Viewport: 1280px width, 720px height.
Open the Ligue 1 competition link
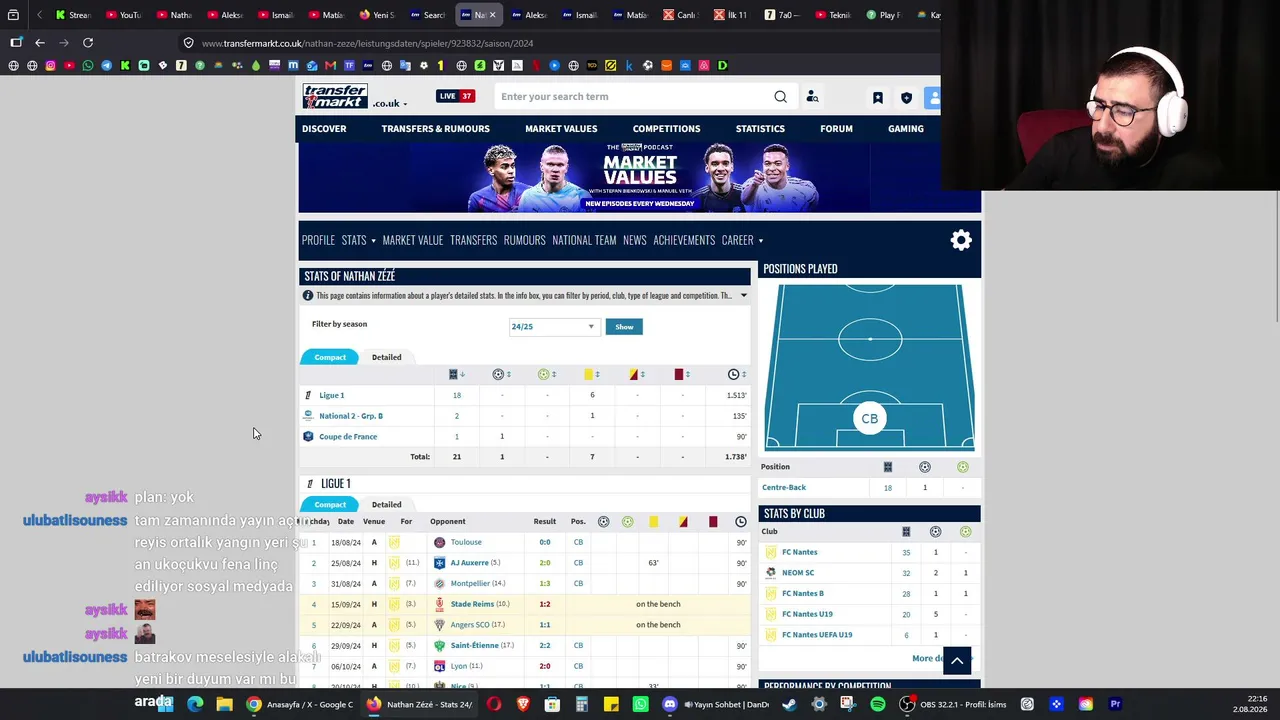point(331,395)
